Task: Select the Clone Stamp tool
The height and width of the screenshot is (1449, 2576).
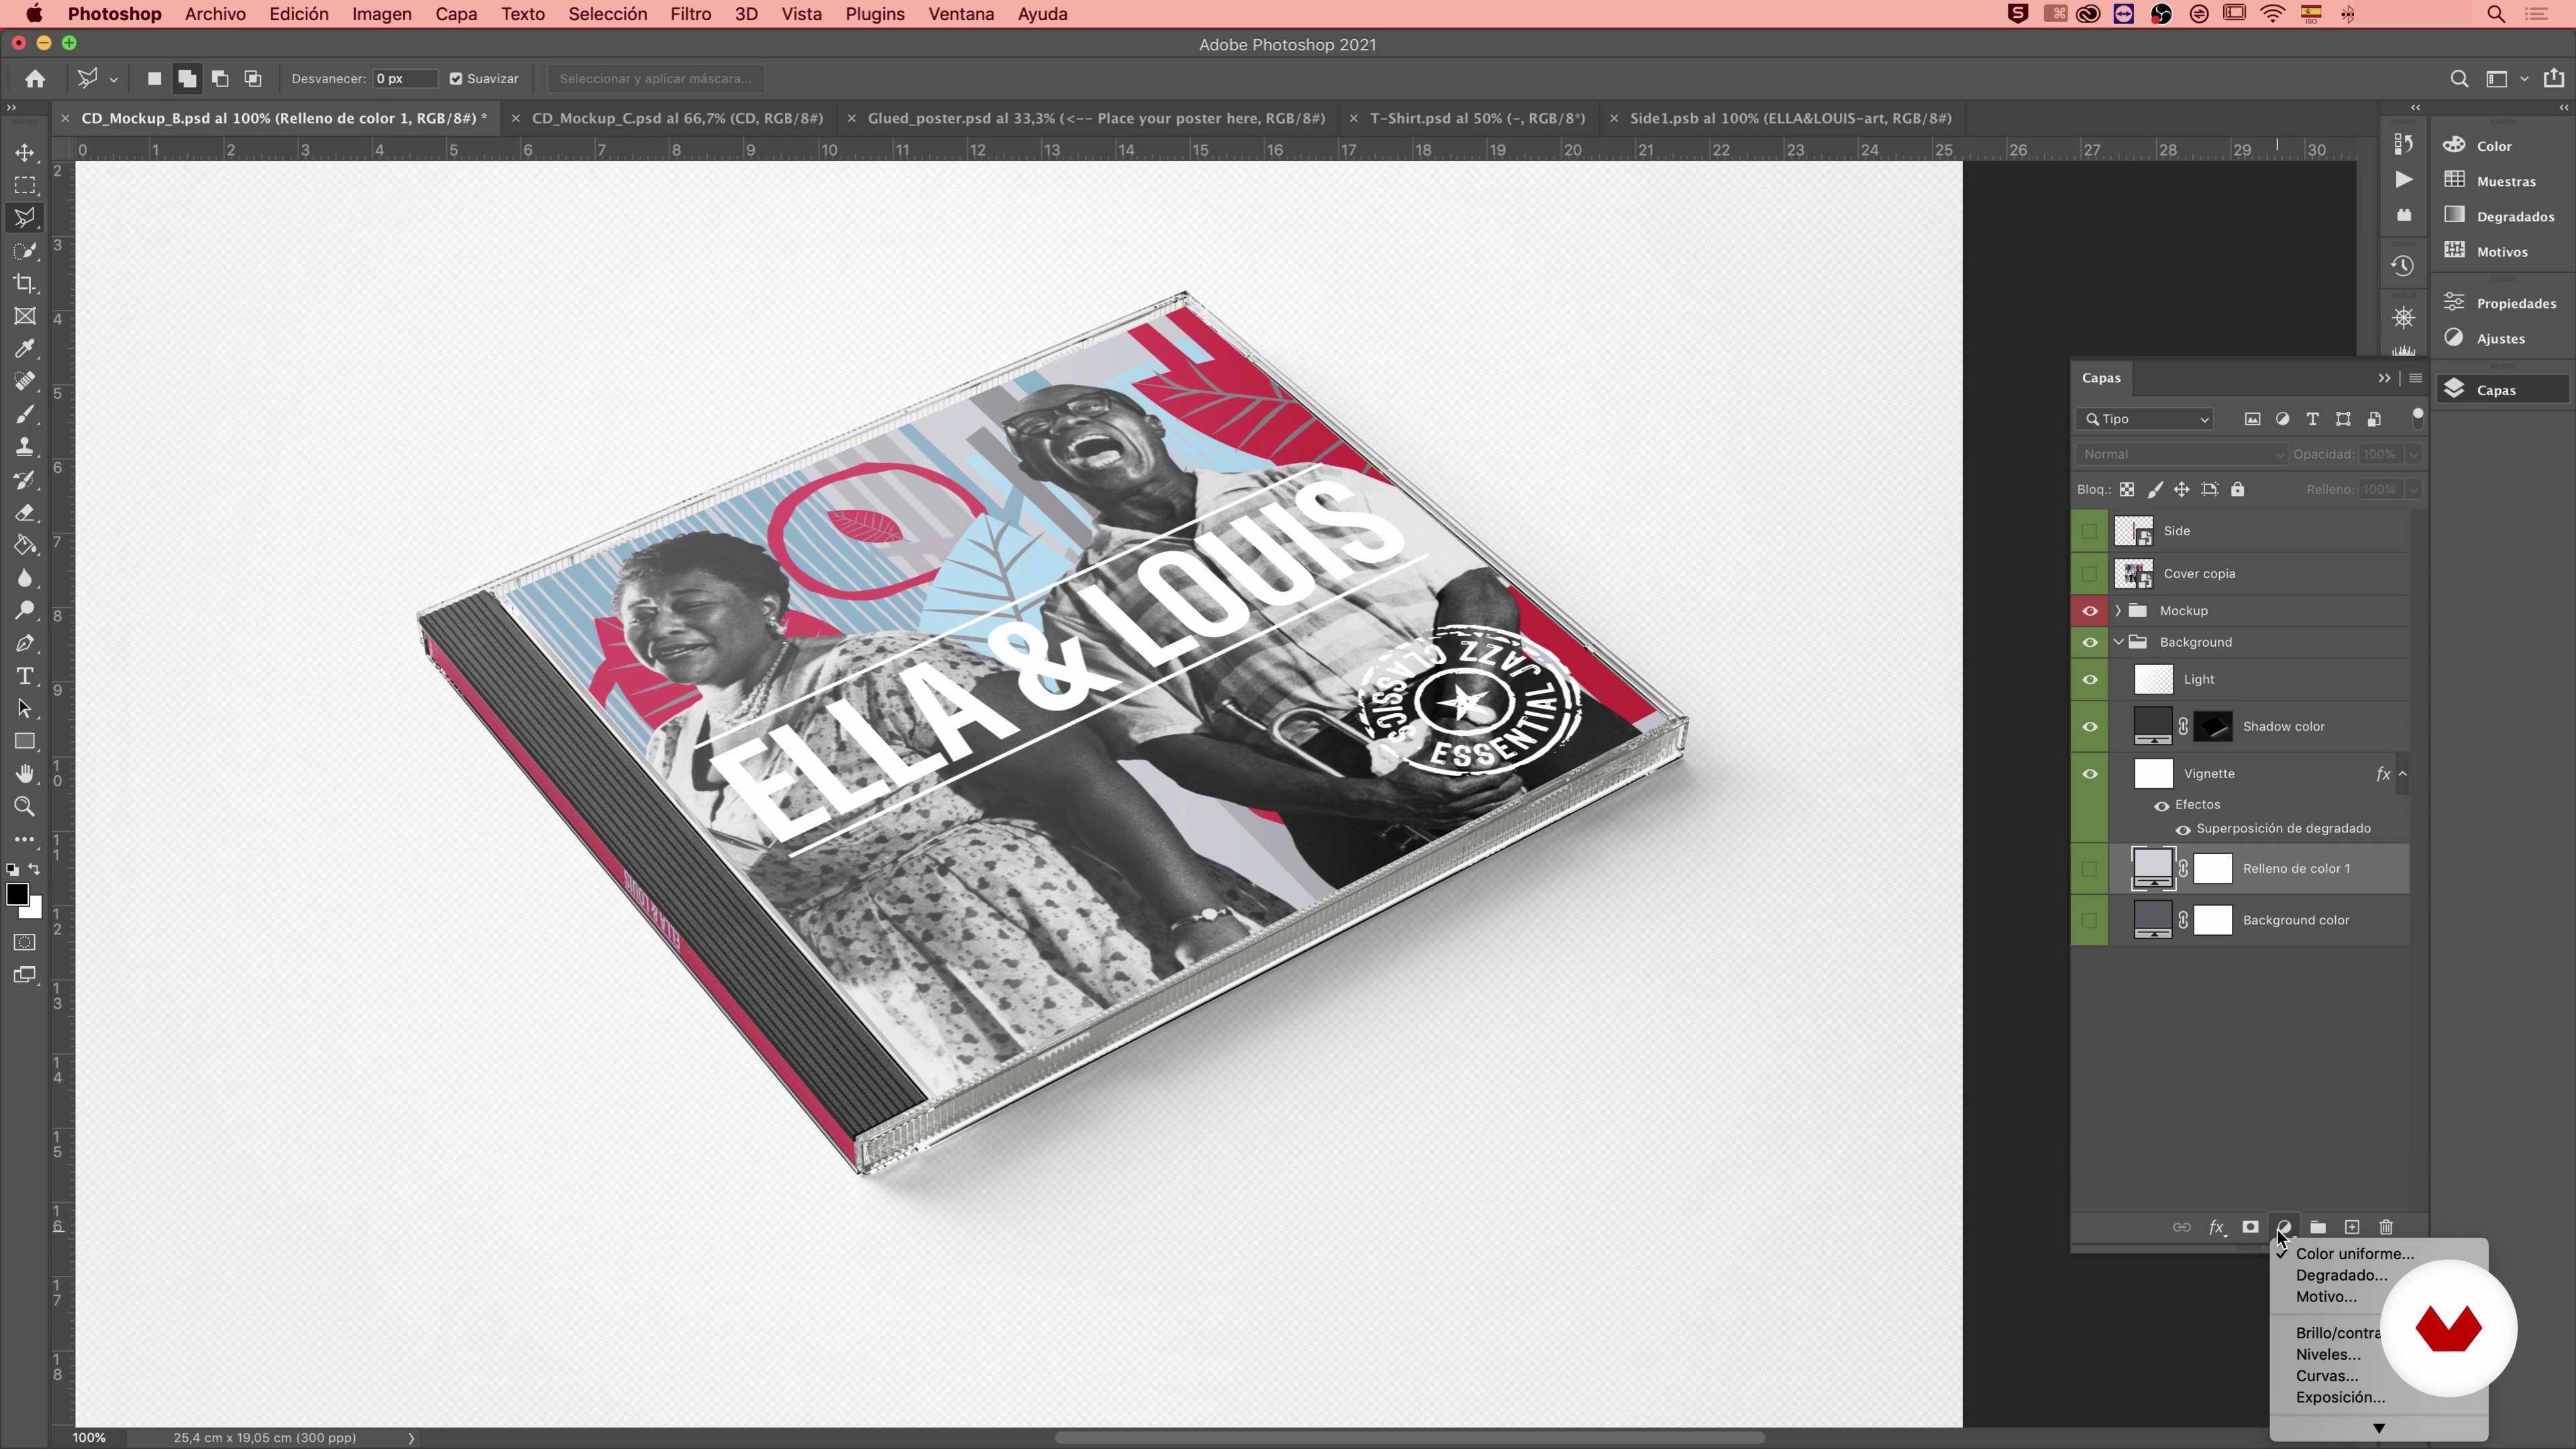Action: [x=25, y=447]
